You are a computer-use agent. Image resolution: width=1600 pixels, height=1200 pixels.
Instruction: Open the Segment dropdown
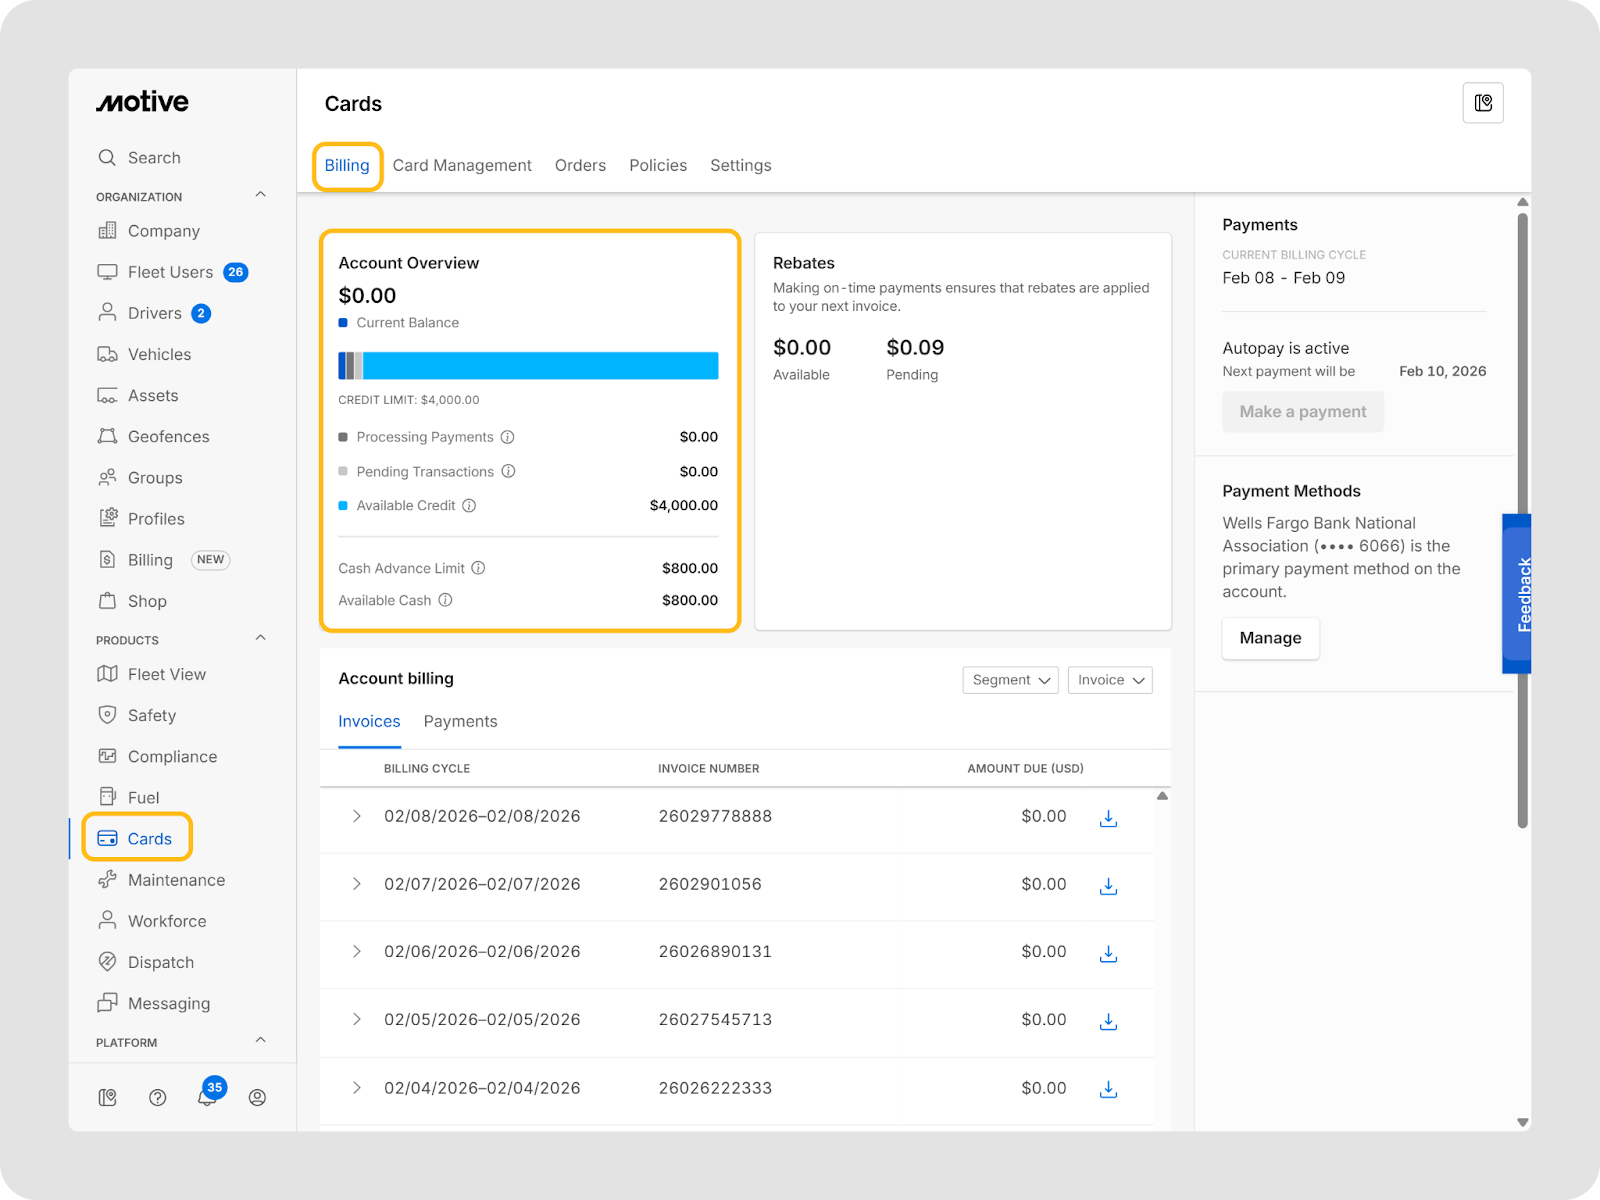coord(1010,680)
